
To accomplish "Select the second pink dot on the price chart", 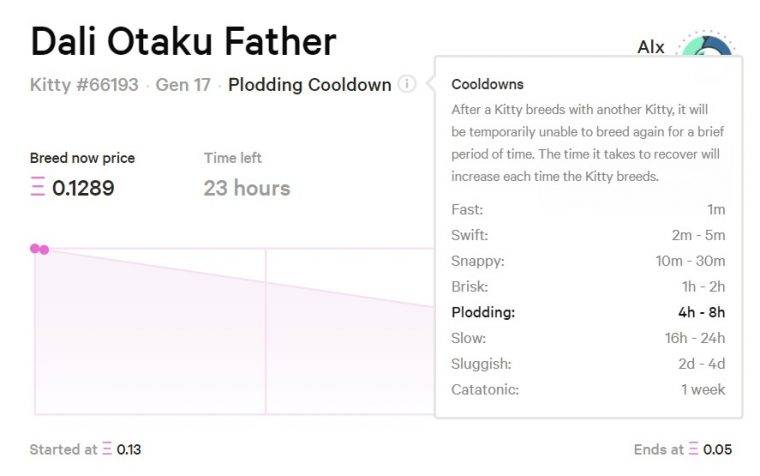I will 44,249.
